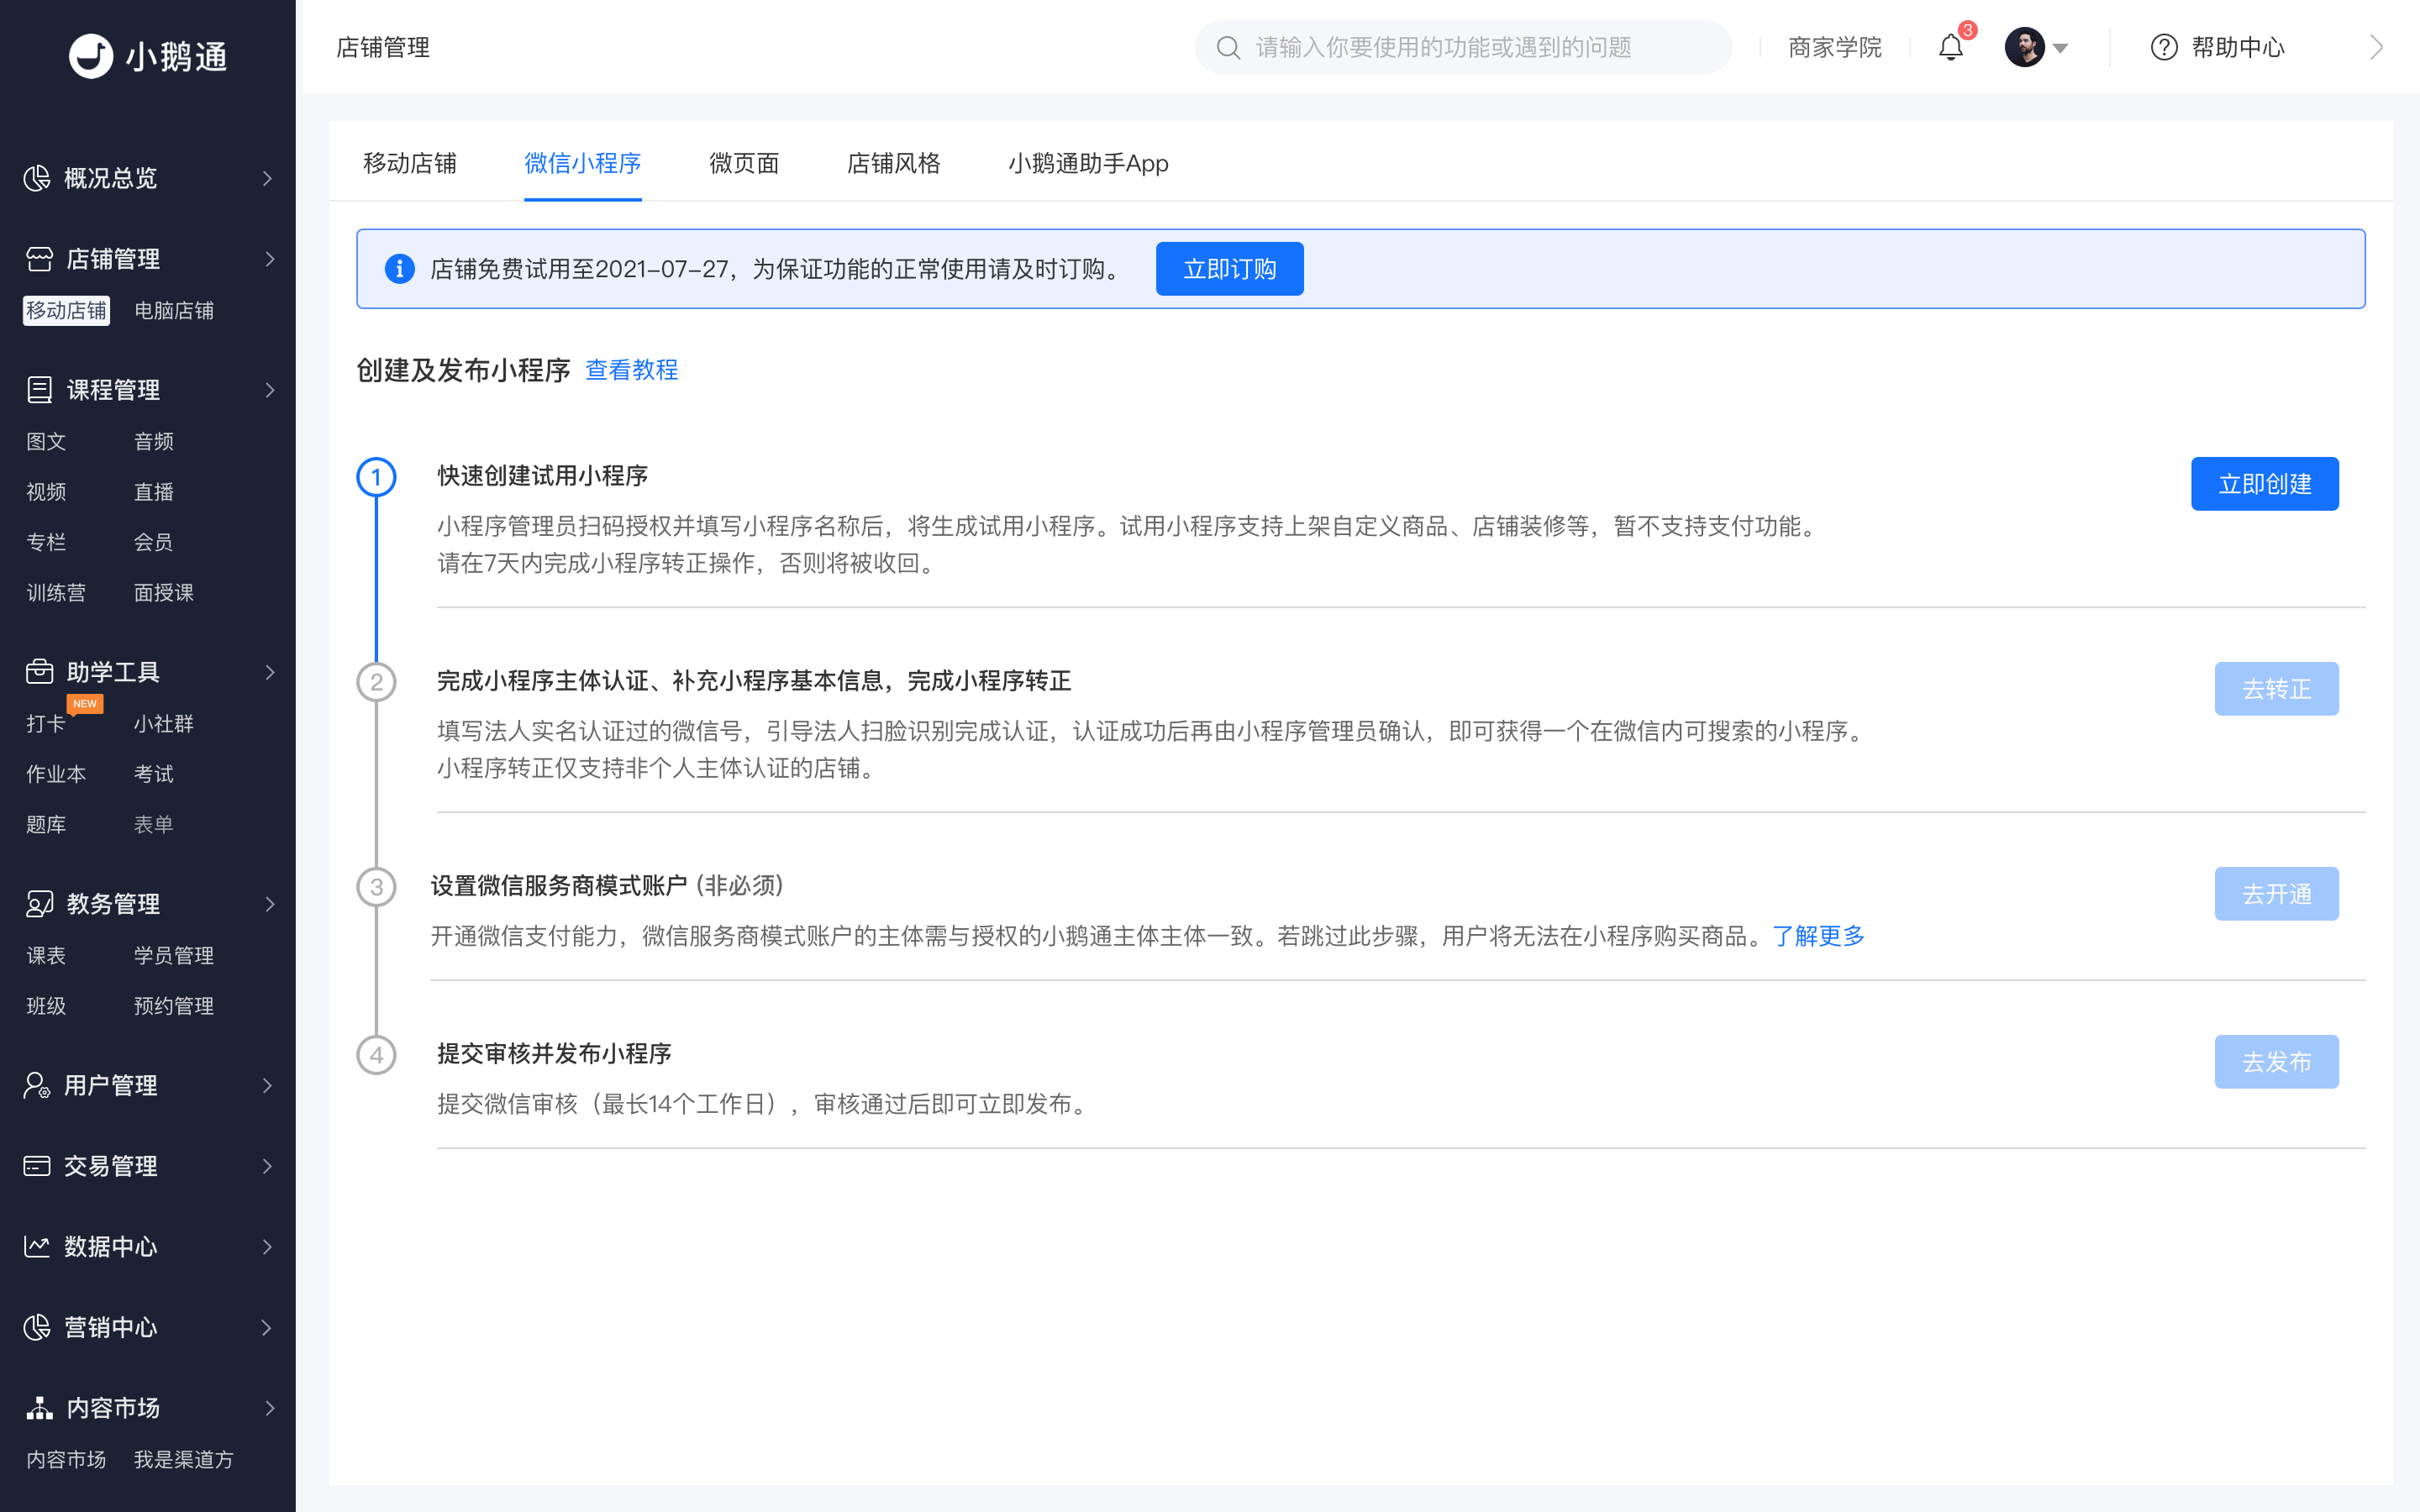Click the 概况总览 pie chart icon
Image resolution: width=2420 pixels, height=1512 pixels.
(x=37, y=178)
